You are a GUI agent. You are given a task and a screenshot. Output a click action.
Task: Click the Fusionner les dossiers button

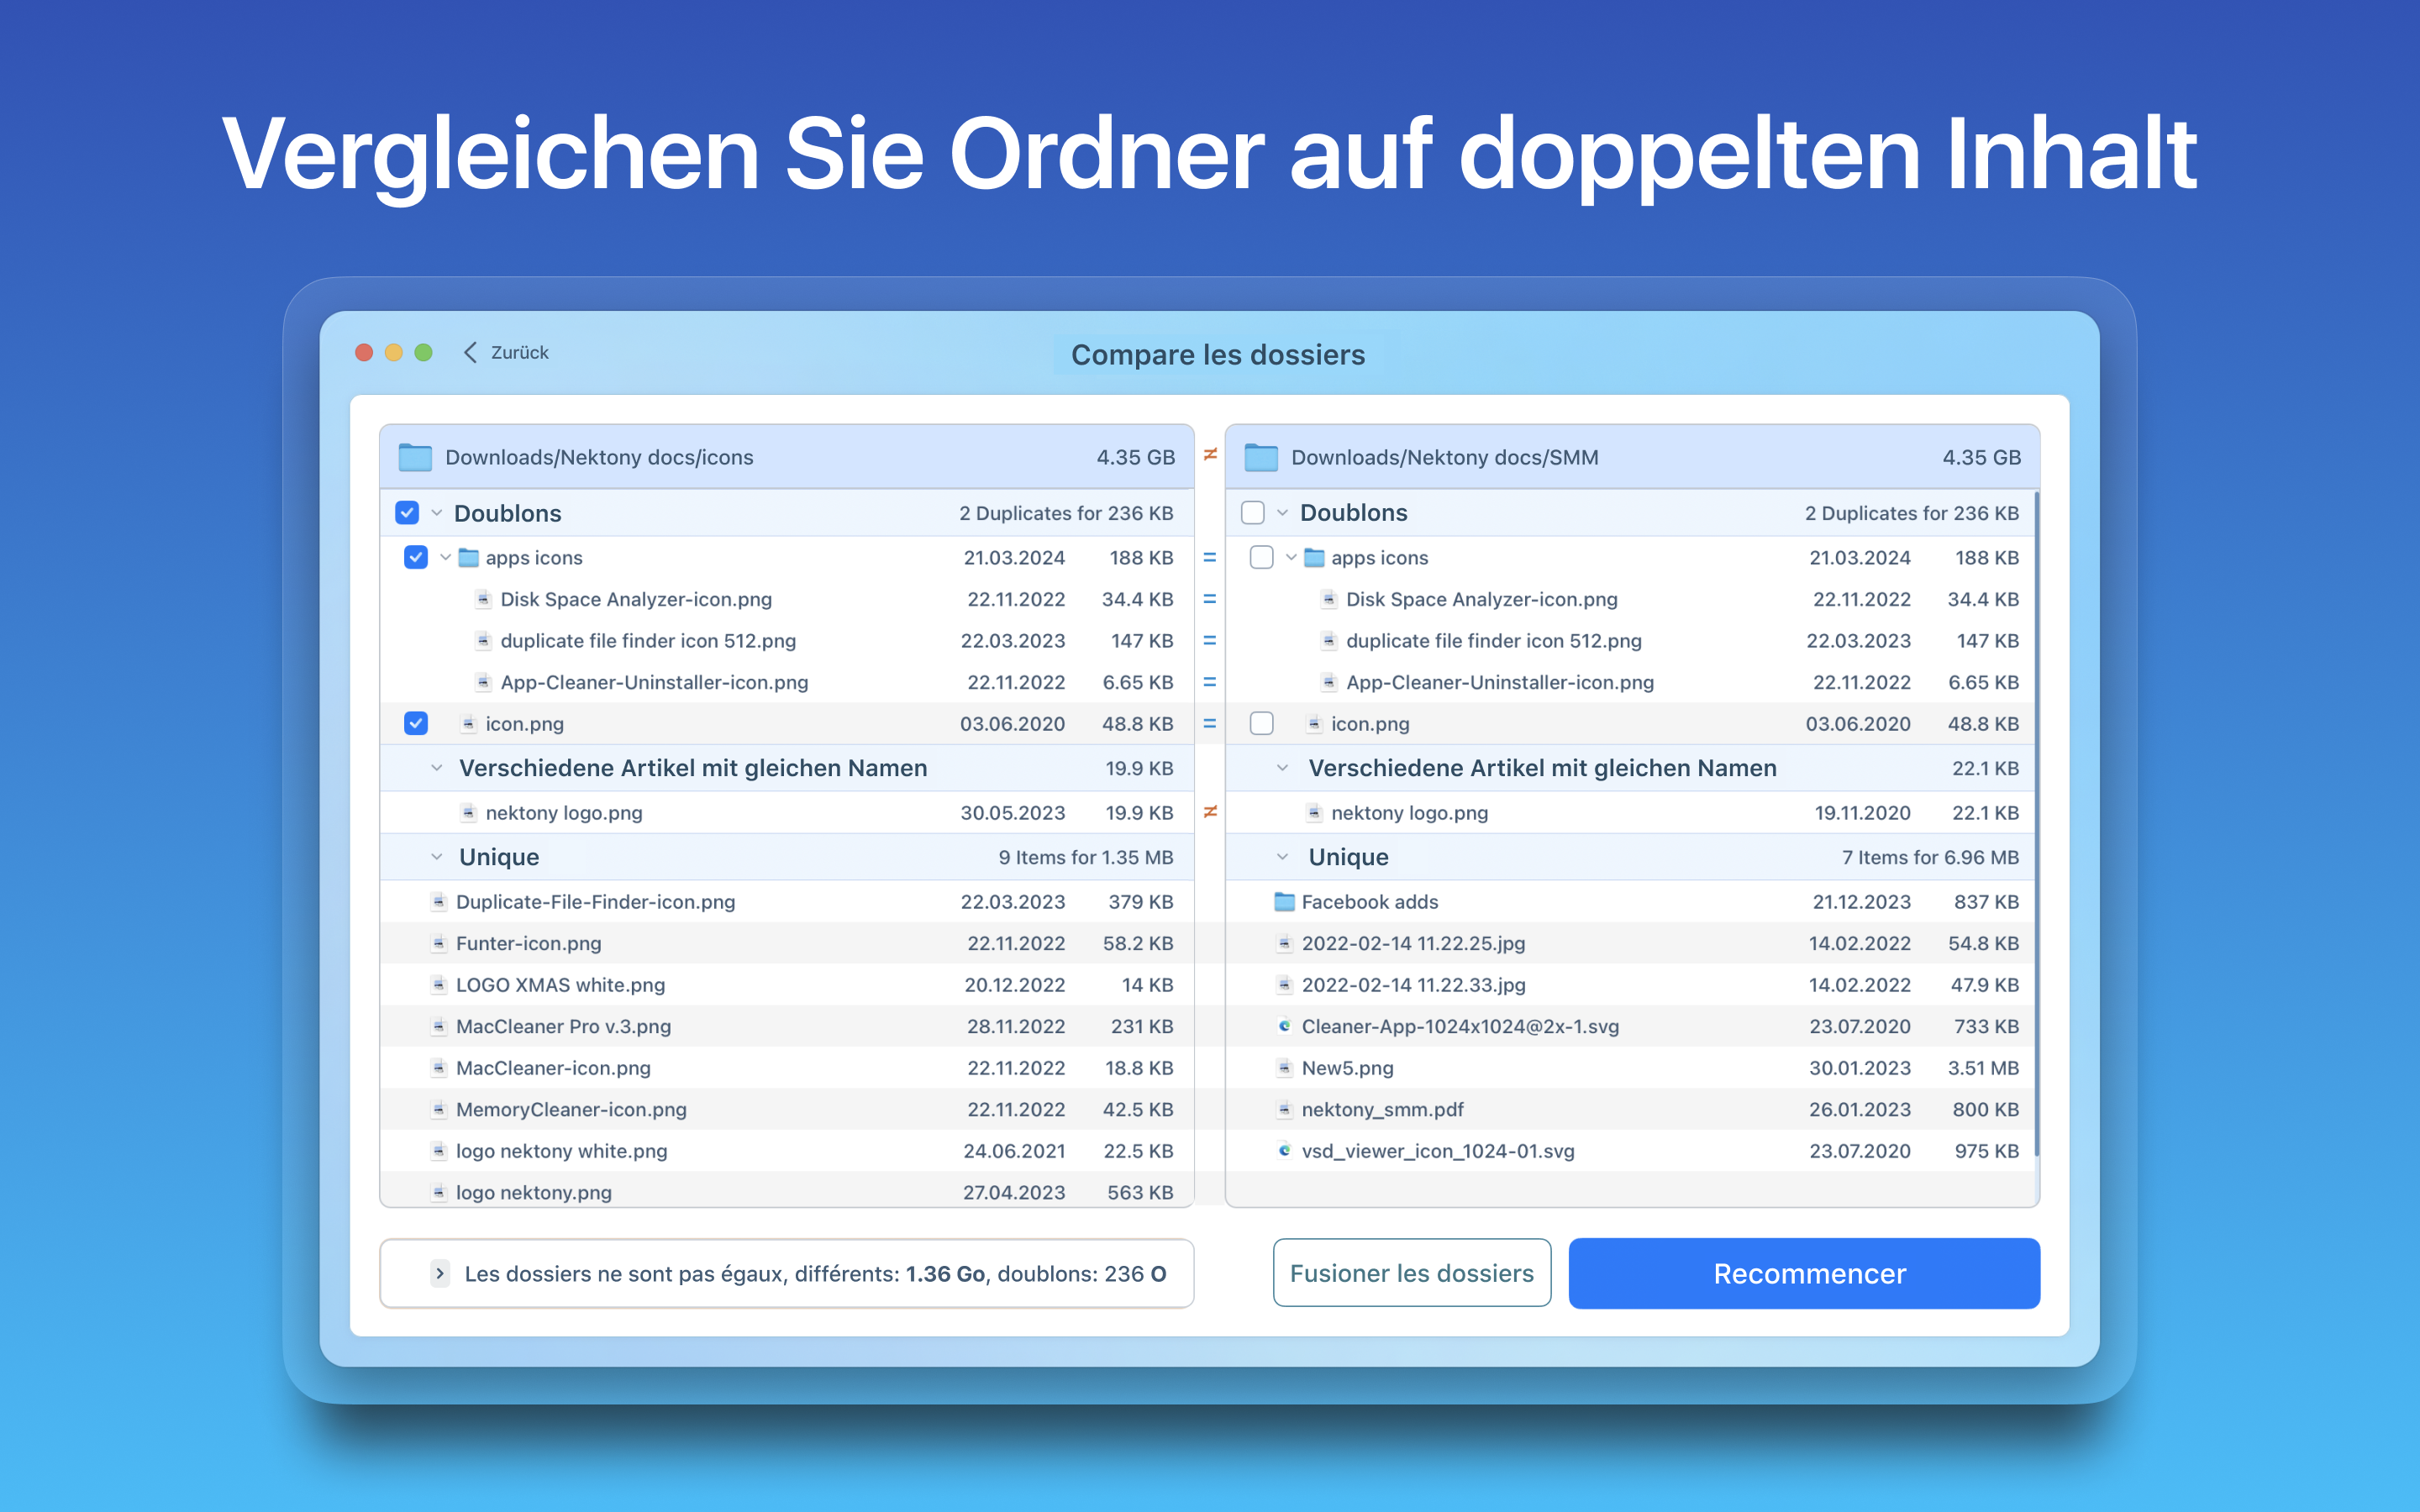[1411, 1273]
